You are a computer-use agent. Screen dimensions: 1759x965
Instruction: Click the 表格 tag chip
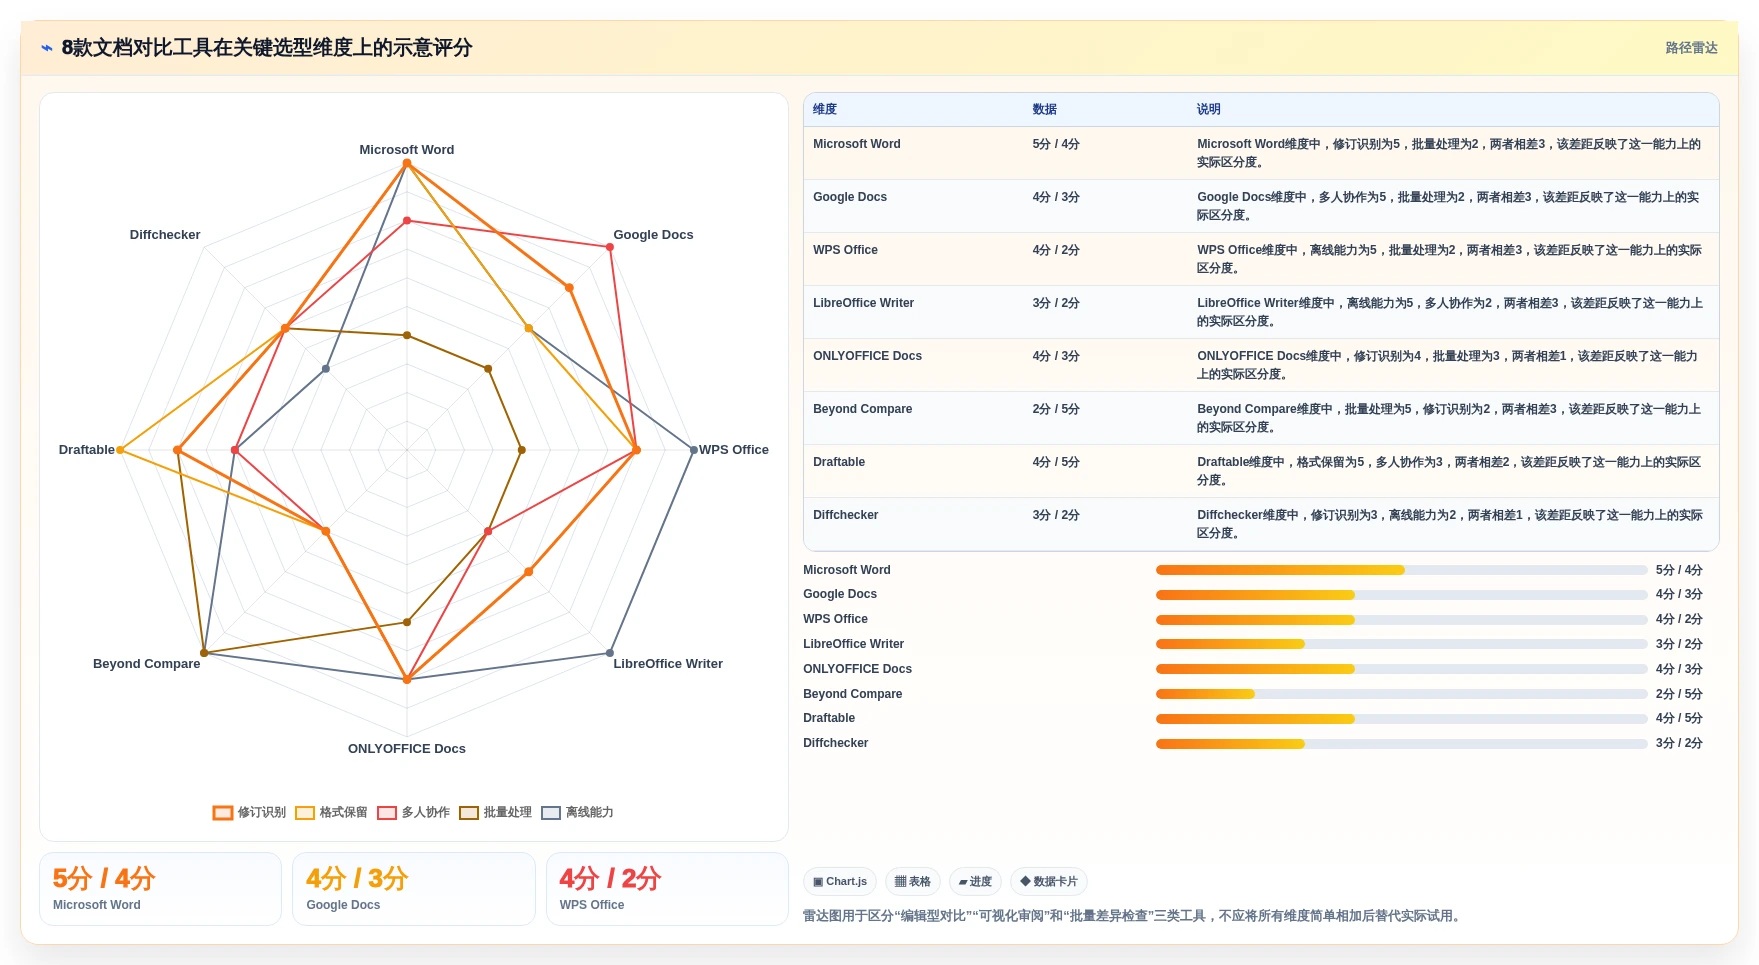(x=913, y=881)
